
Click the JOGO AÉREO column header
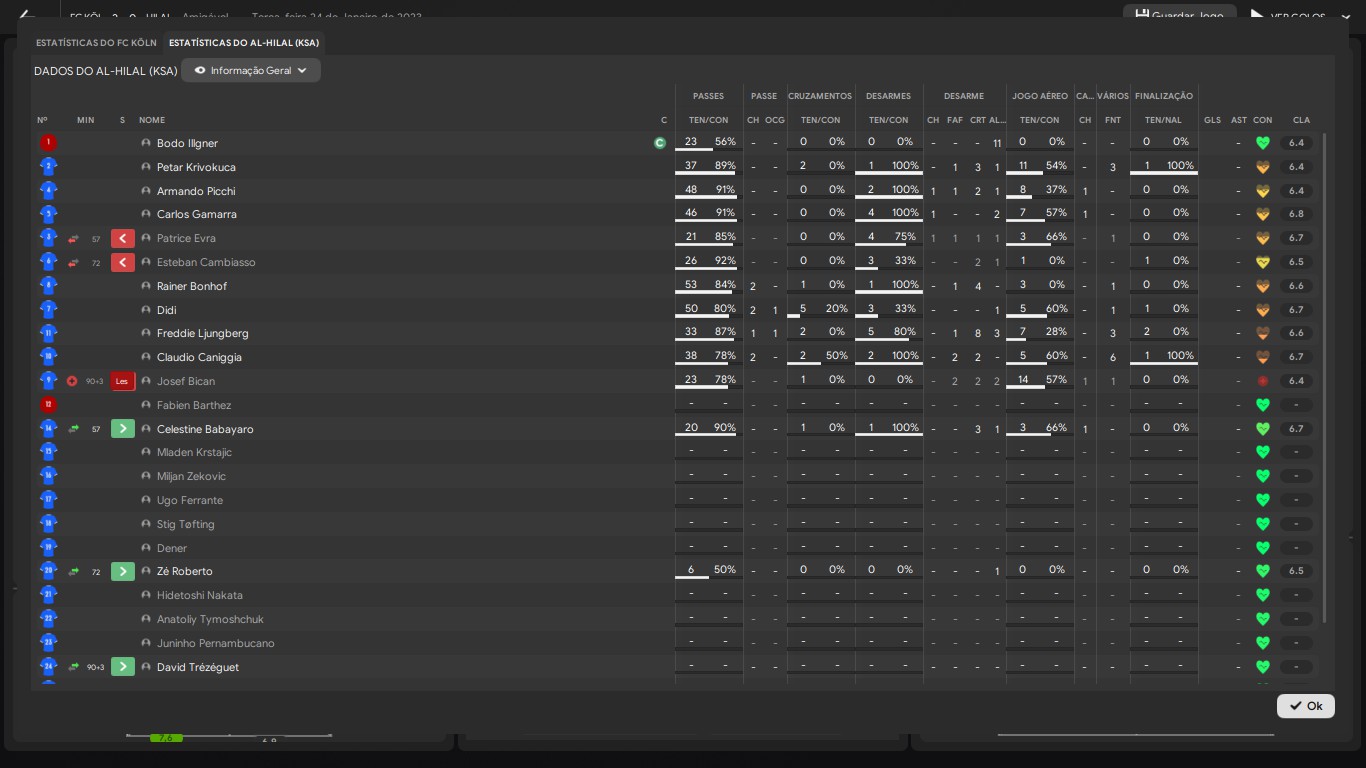[x=1040, y=96]
